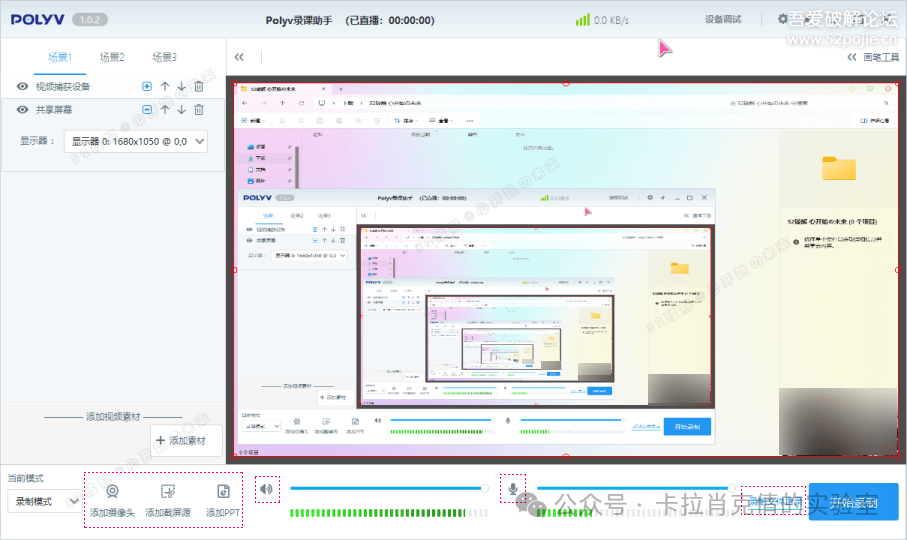The height and width of the screenshot is (540, 907).
Task: Select the 视频捕获设备 row label
Action: point(62,87)
